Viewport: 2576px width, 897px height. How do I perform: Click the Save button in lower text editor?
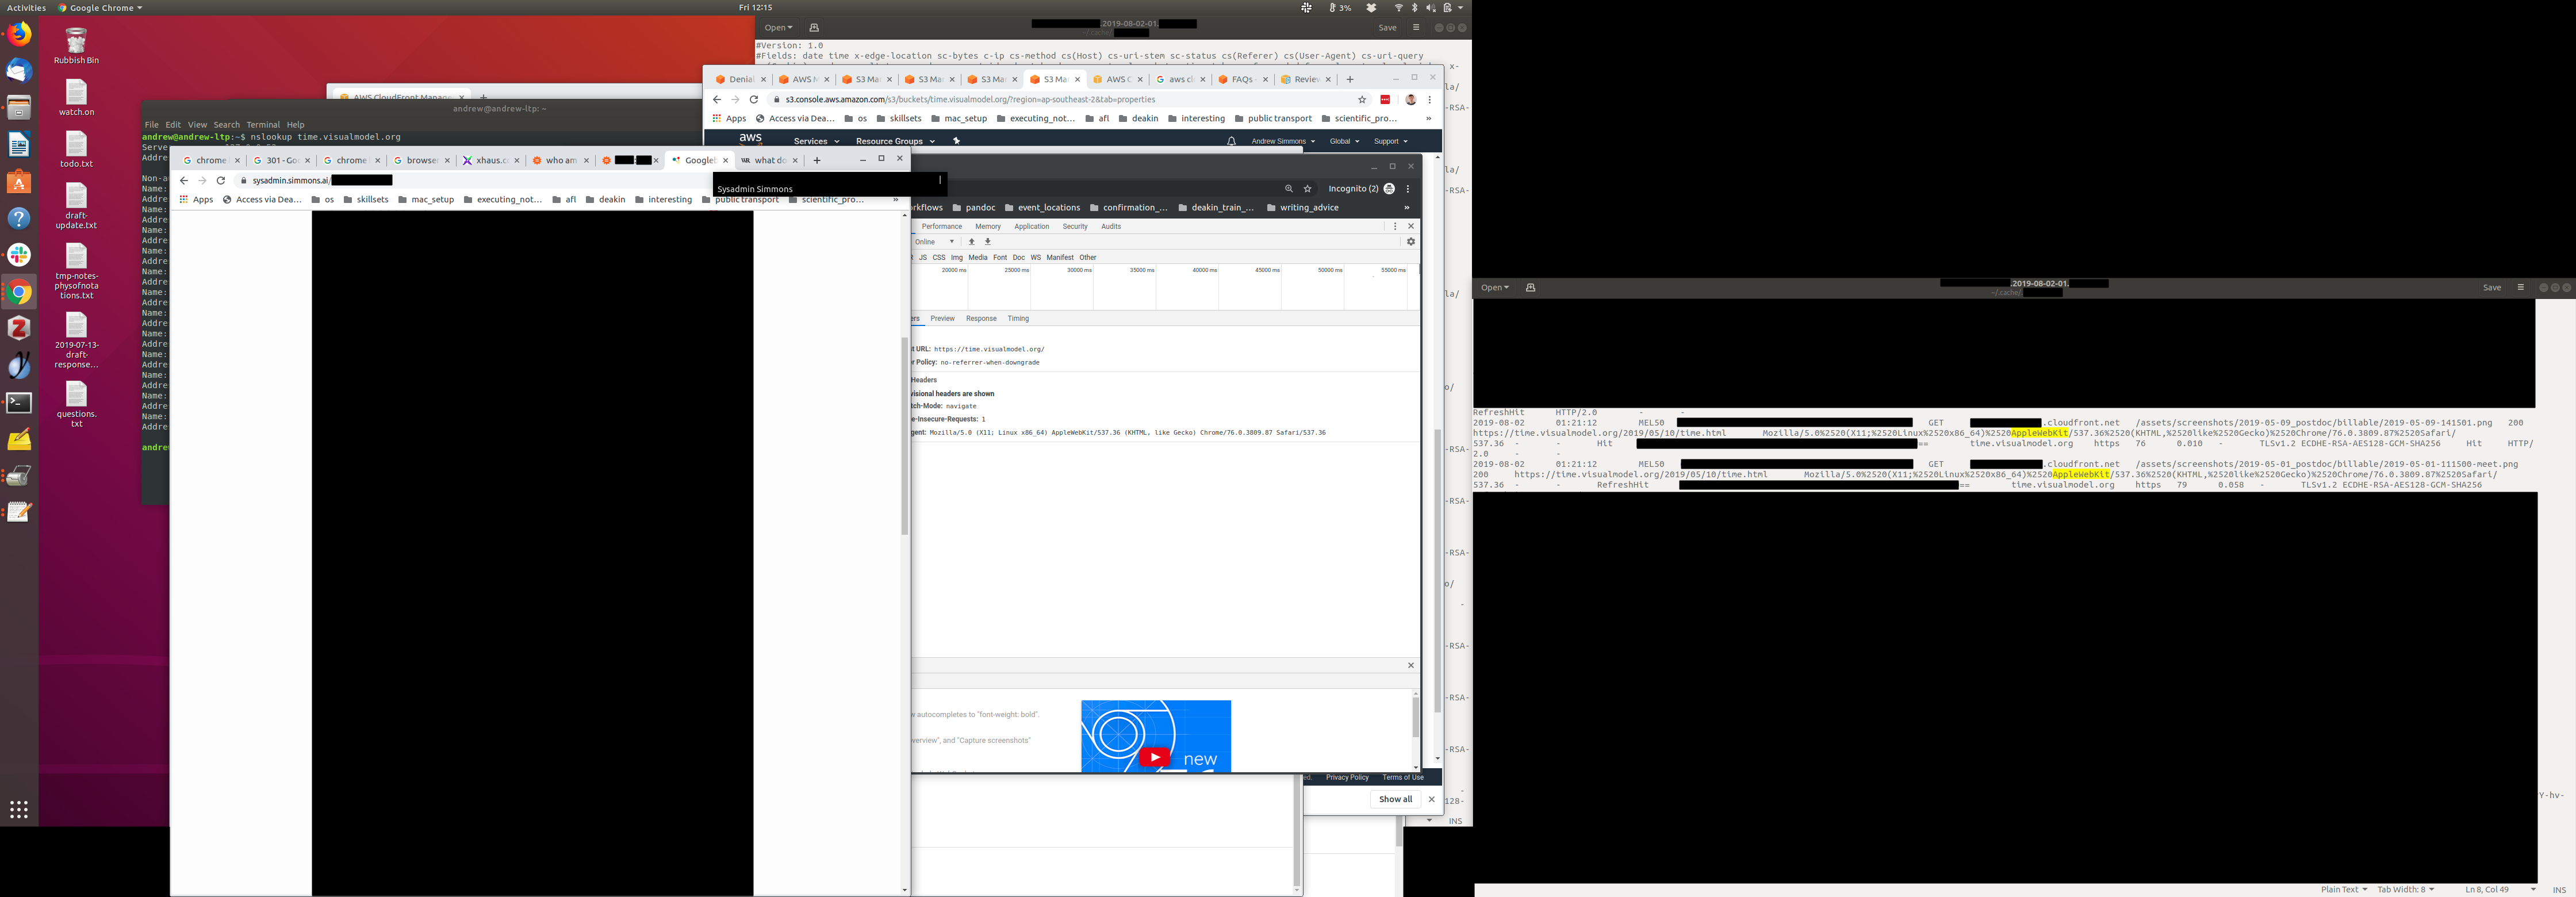click(2491, 288)
